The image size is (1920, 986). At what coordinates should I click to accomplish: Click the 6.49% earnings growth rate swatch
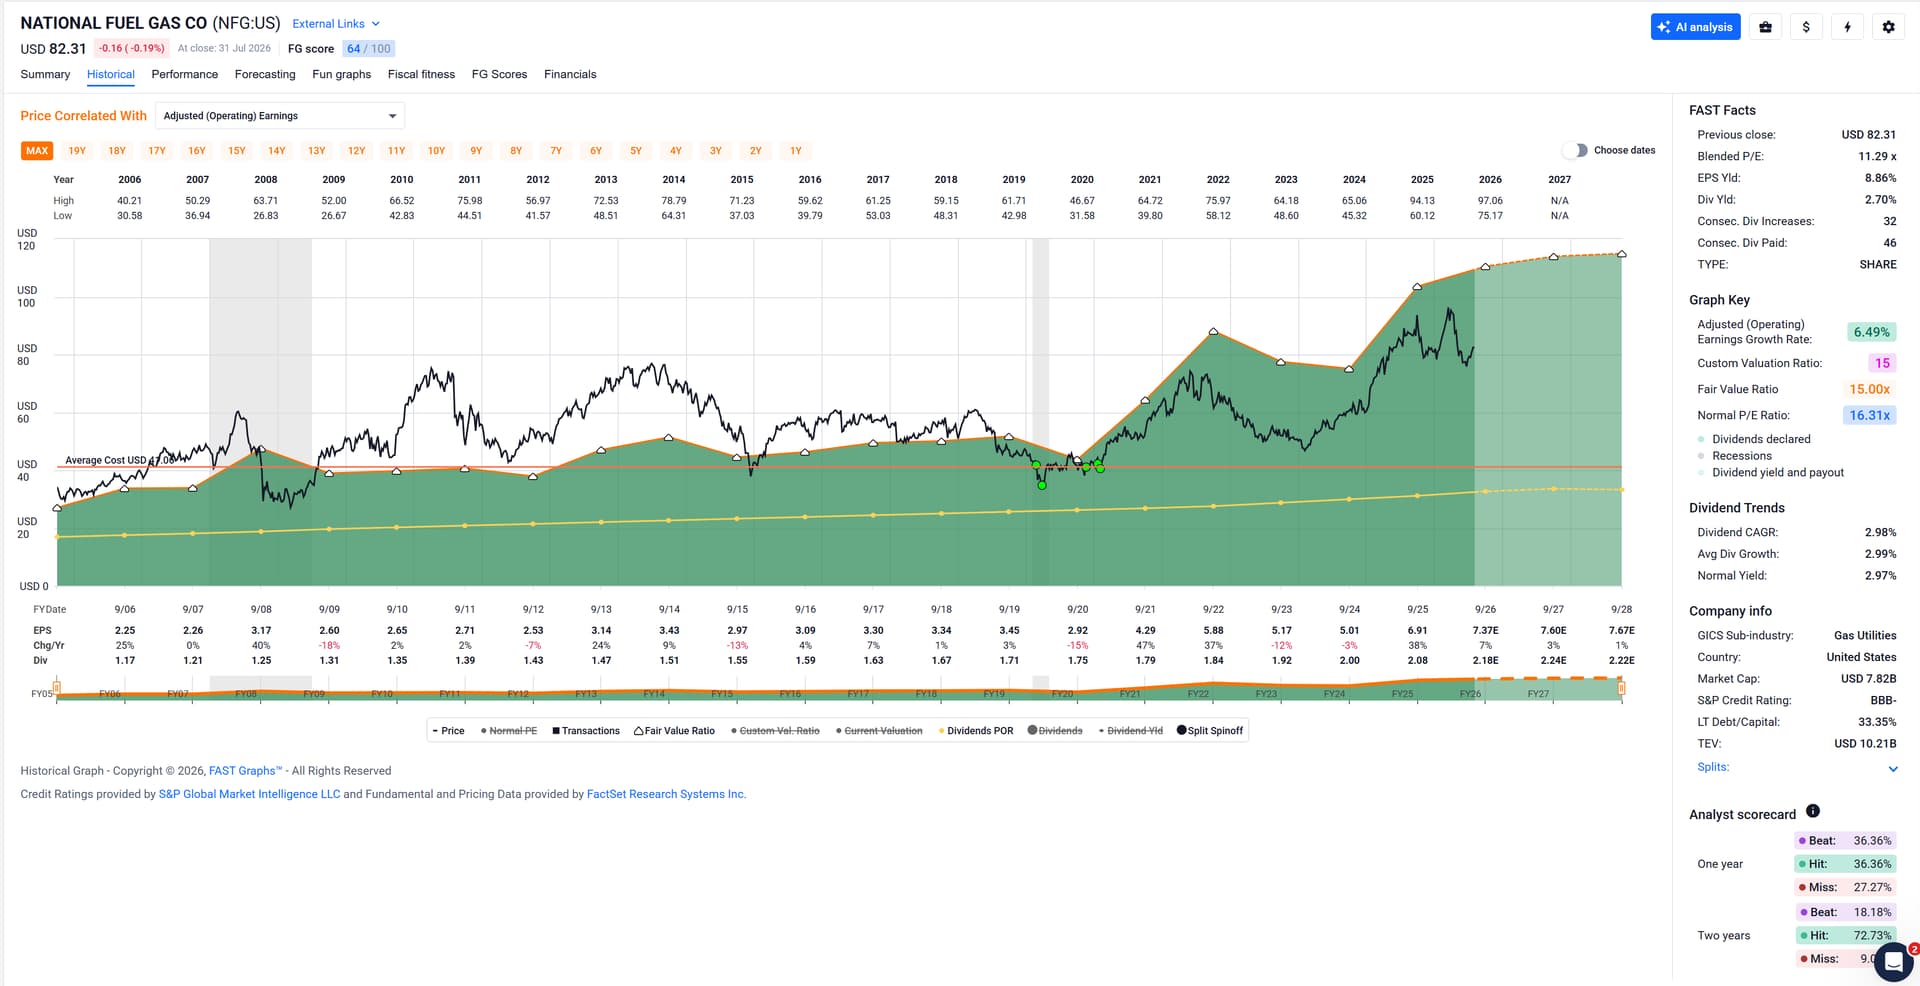(1871, 332)
